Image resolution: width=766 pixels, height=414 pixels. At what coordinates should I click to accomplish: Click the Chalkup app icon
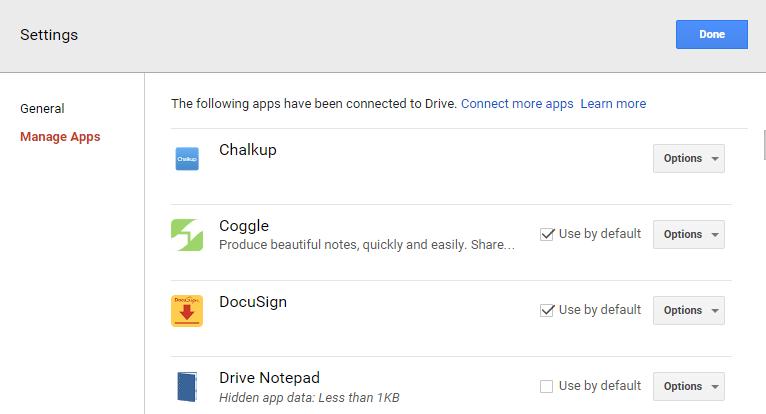[187, 159]
